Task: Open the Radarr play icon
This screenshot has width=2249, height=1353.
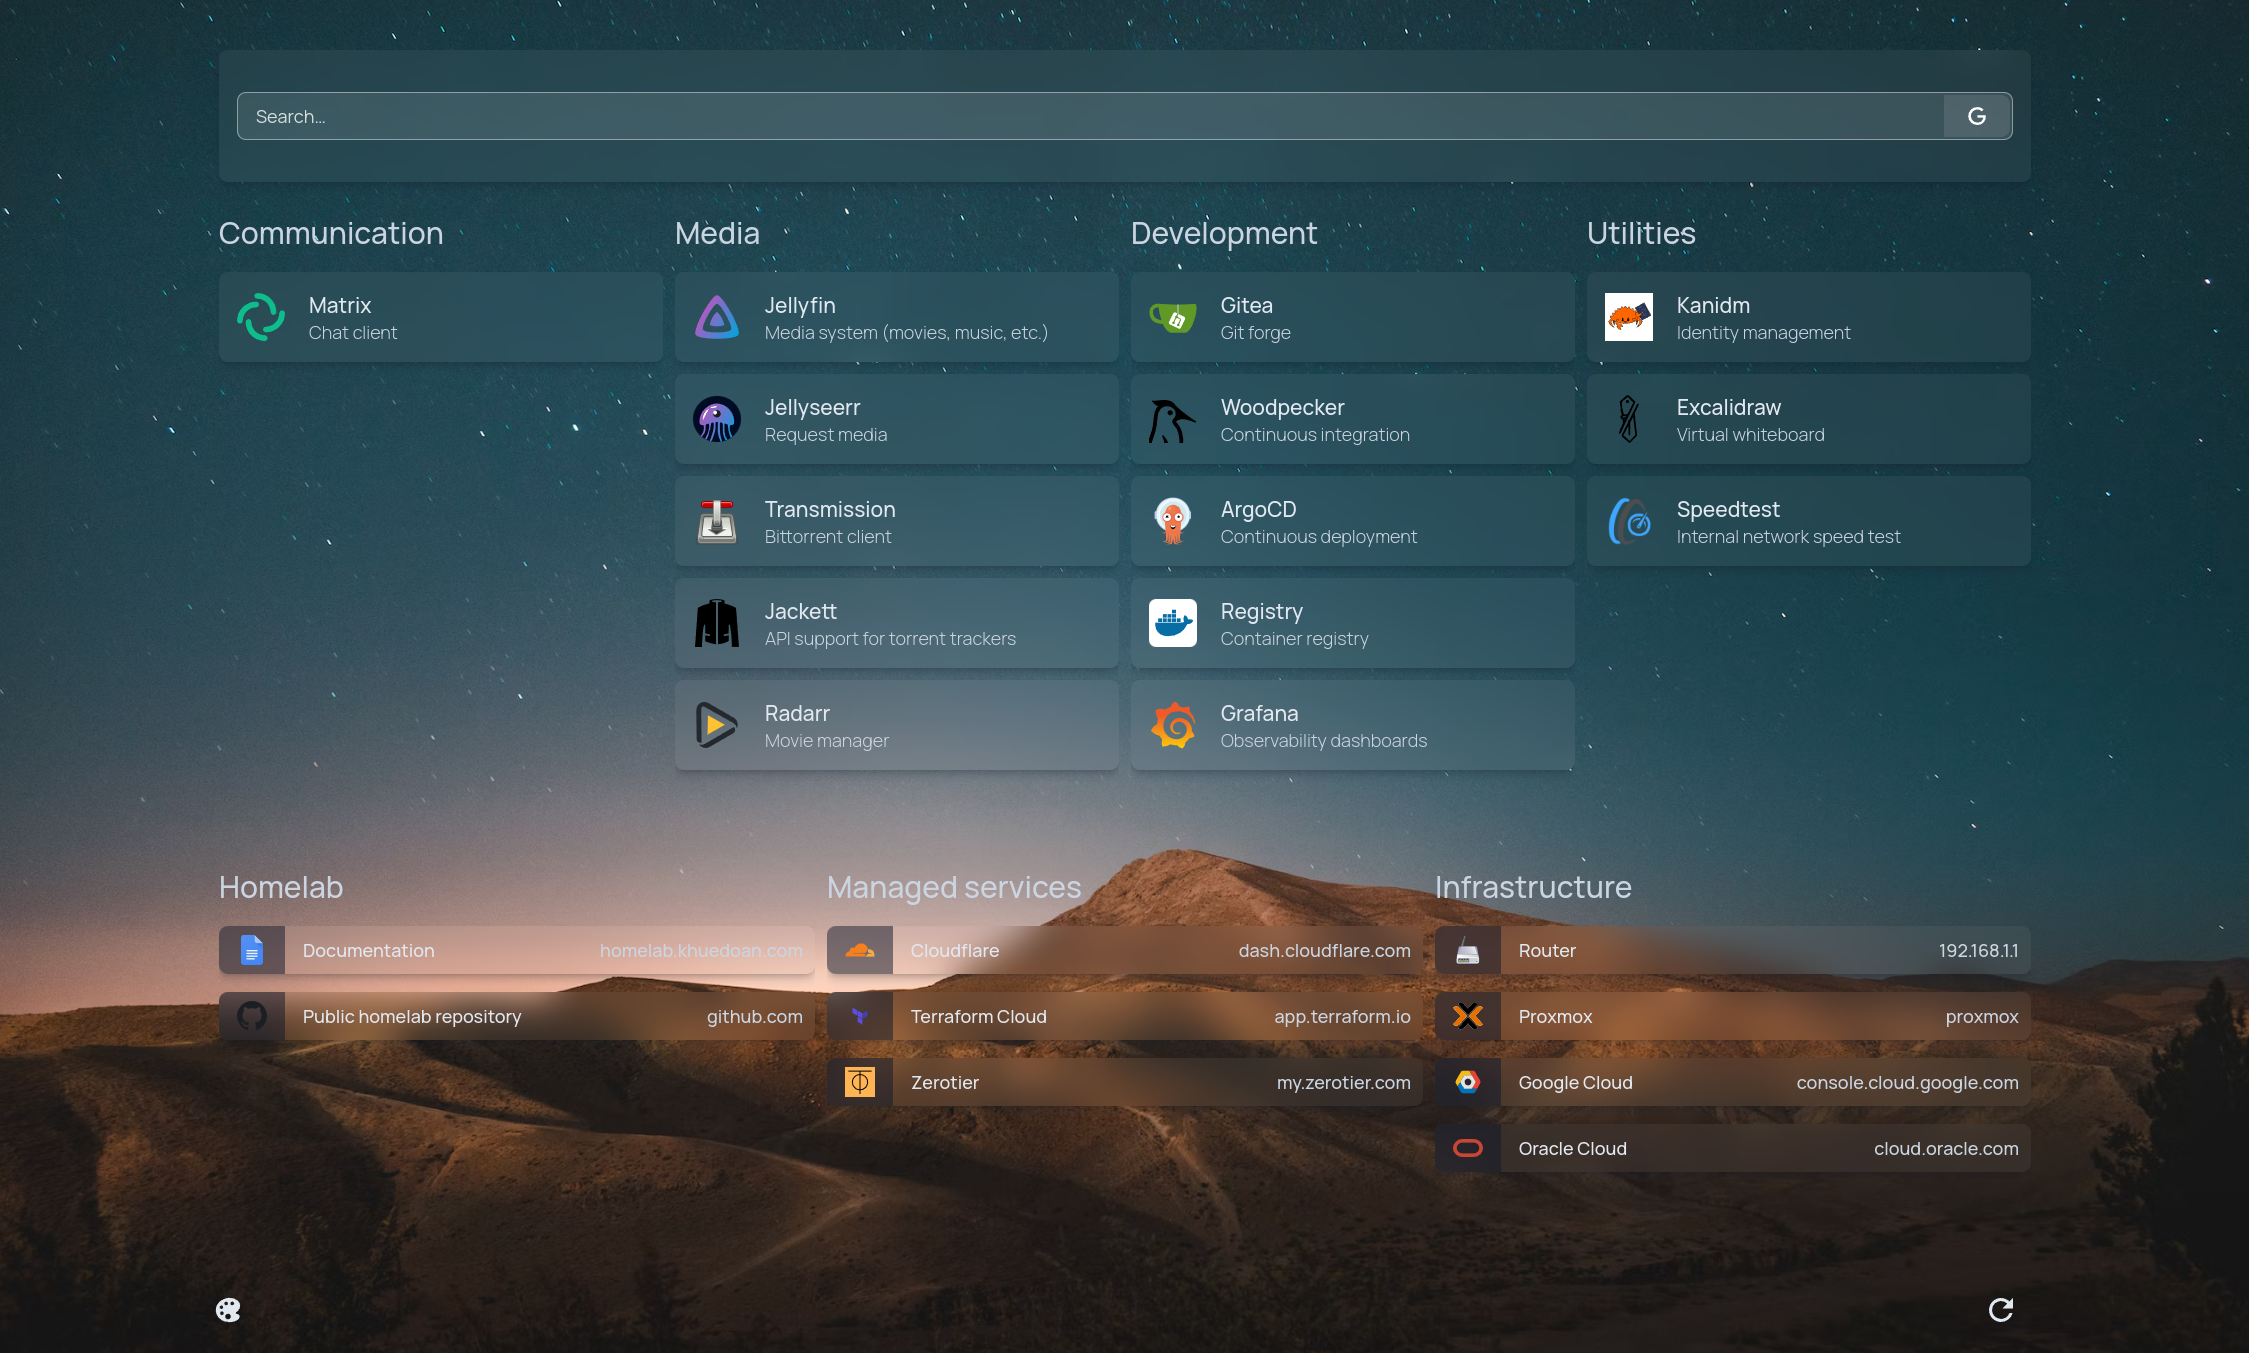Action: (717, 725)
